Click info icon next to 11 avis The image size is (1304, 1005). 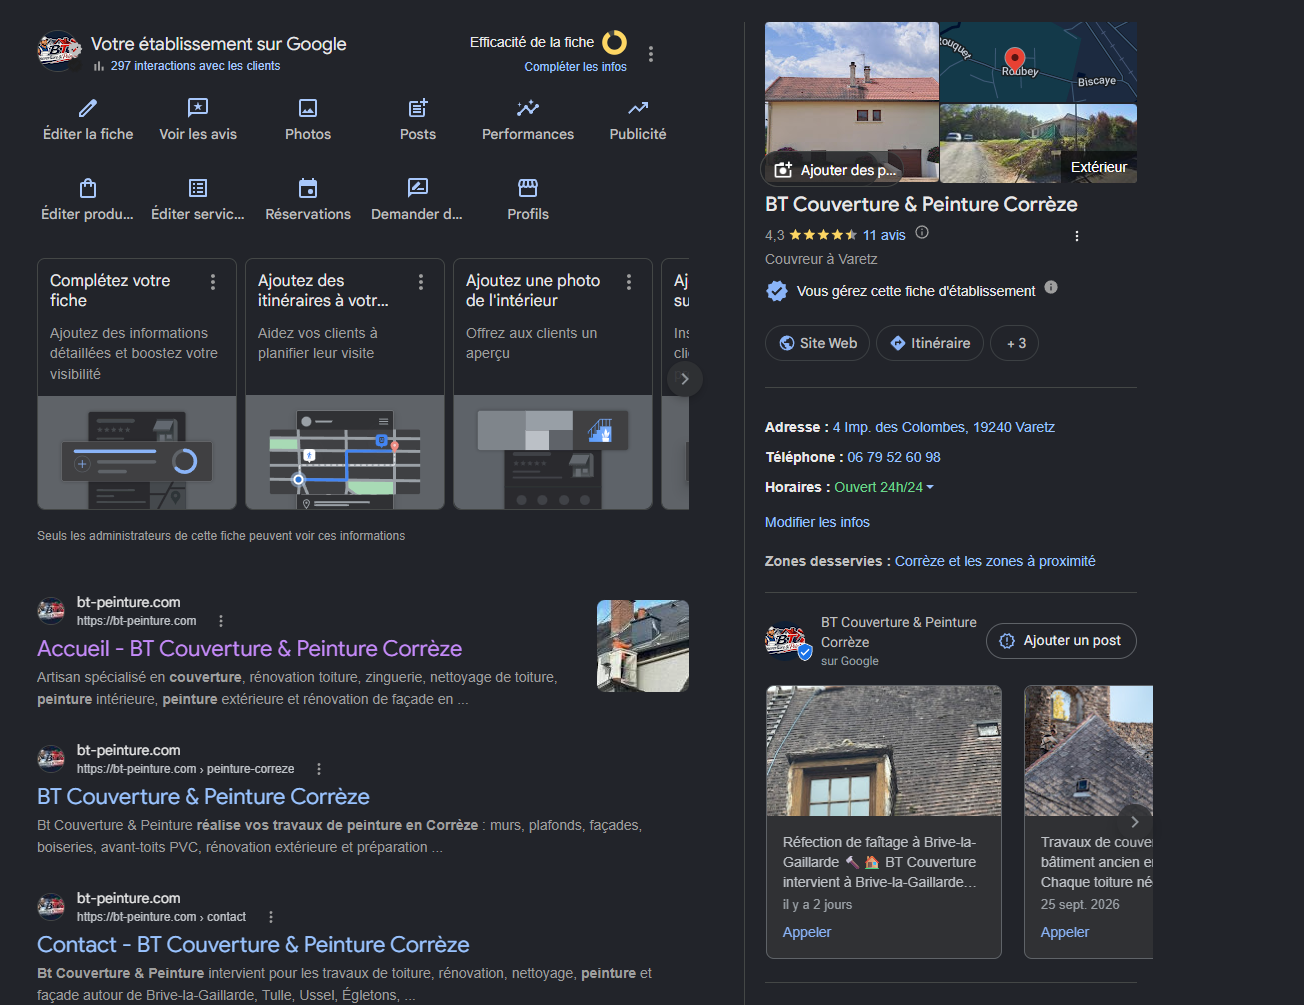pos(922,232)
